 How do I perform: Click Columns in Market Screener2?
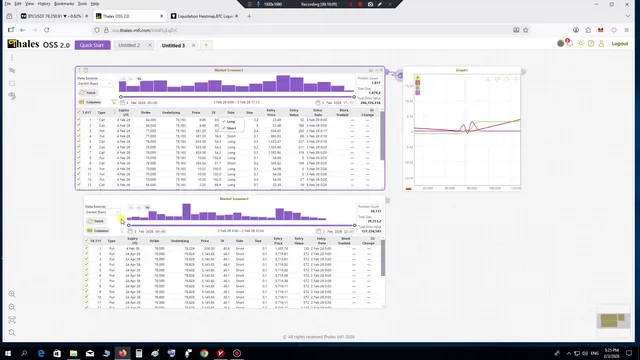click(x=98, y=231)
